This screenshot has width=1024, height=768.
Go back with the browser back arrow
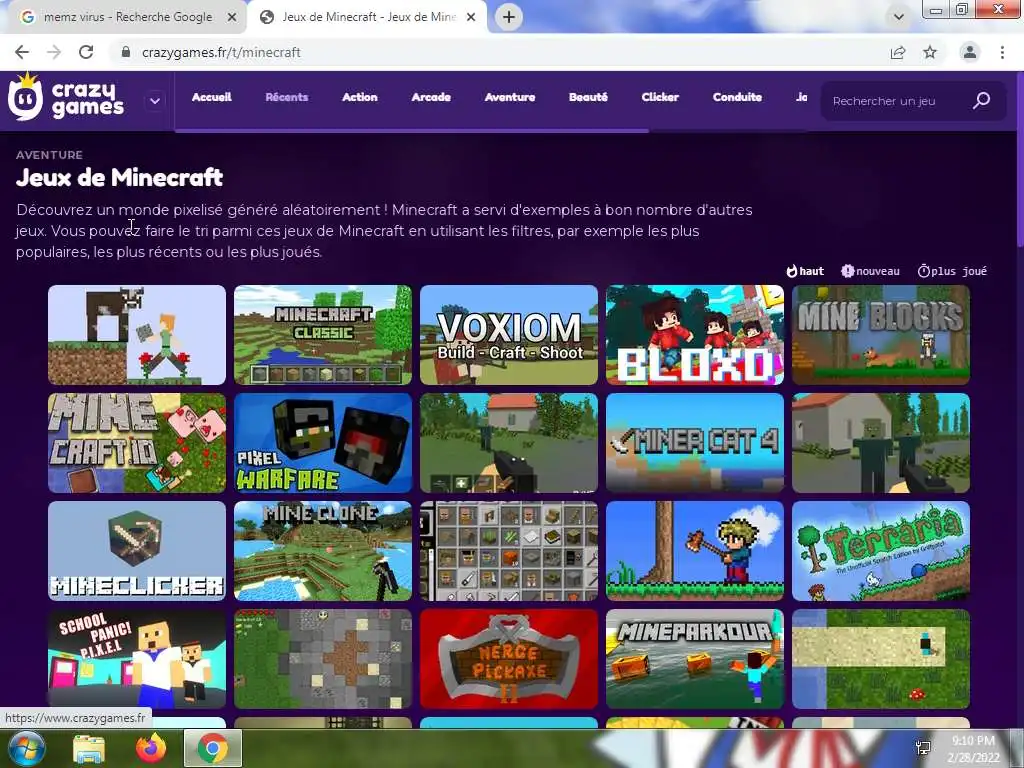[x=22, y=52]
